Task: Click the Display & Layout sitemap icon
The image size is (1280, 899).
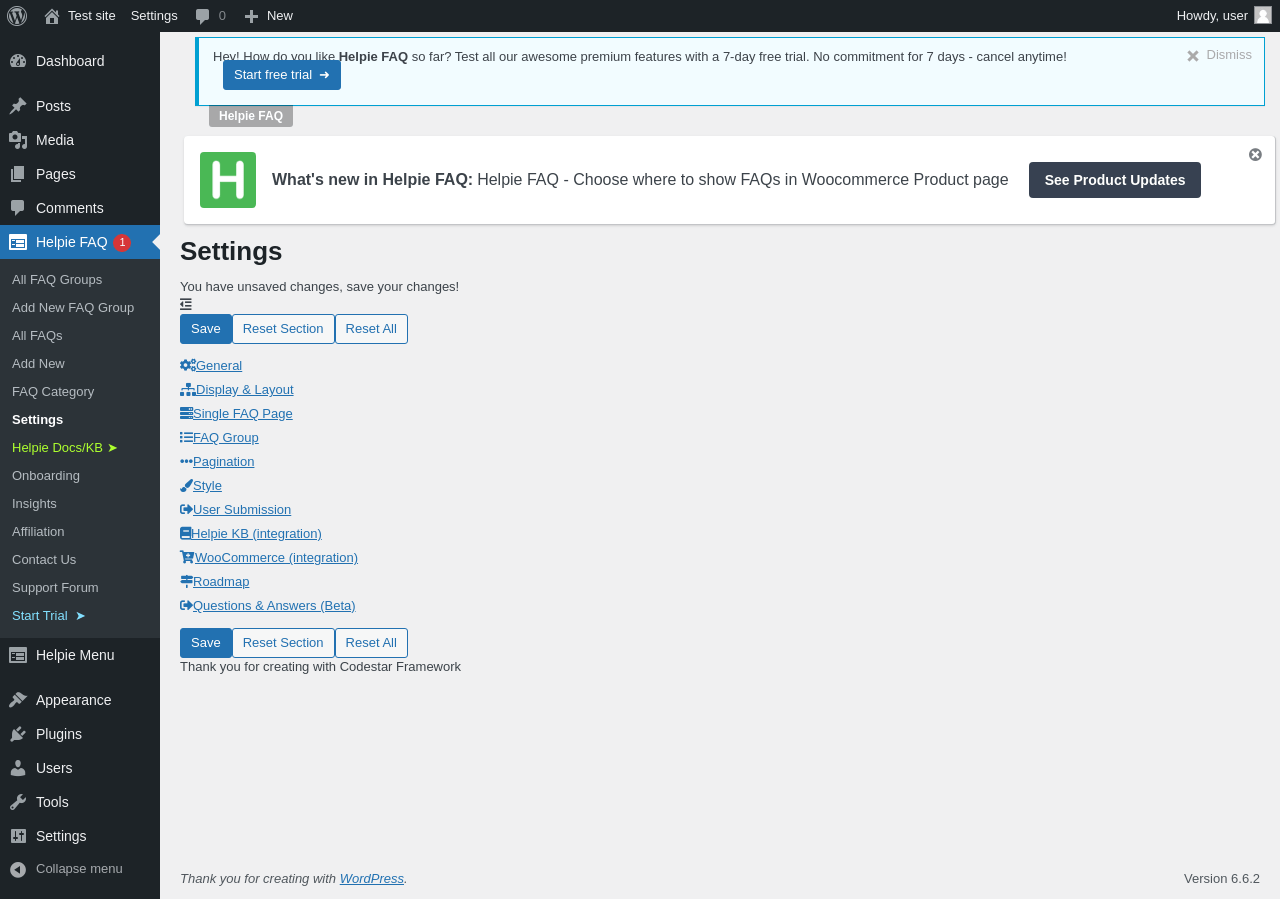Action: tap(188, 389)
